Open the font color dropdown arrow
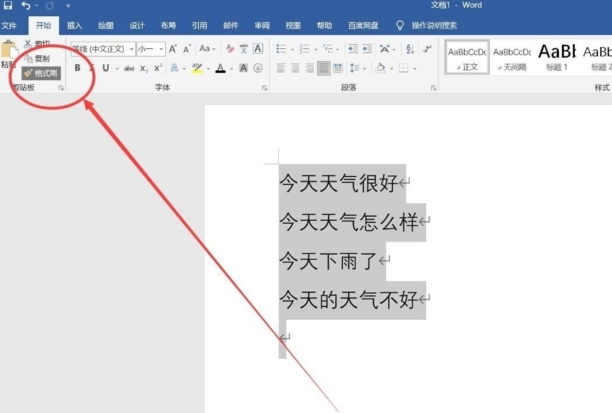The image size is (612, 413). pos(231,69)
